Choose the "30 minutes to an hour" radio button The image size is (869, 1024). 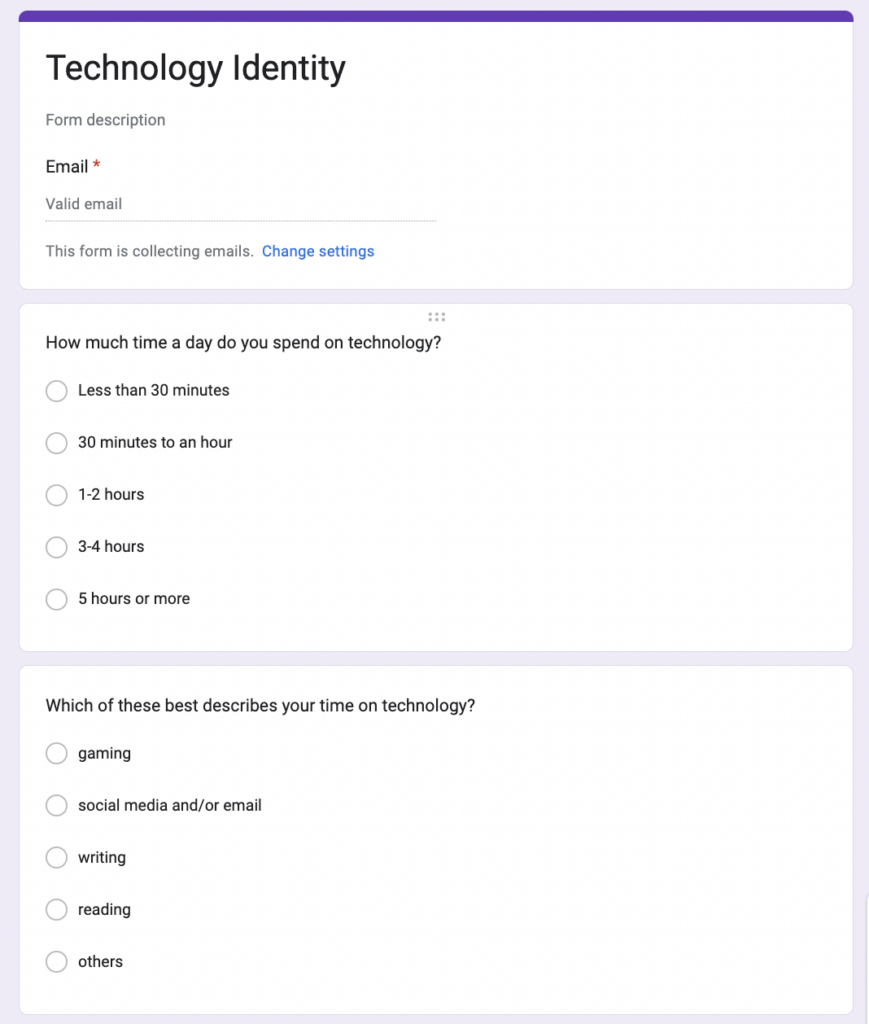[x=57, y=443]
